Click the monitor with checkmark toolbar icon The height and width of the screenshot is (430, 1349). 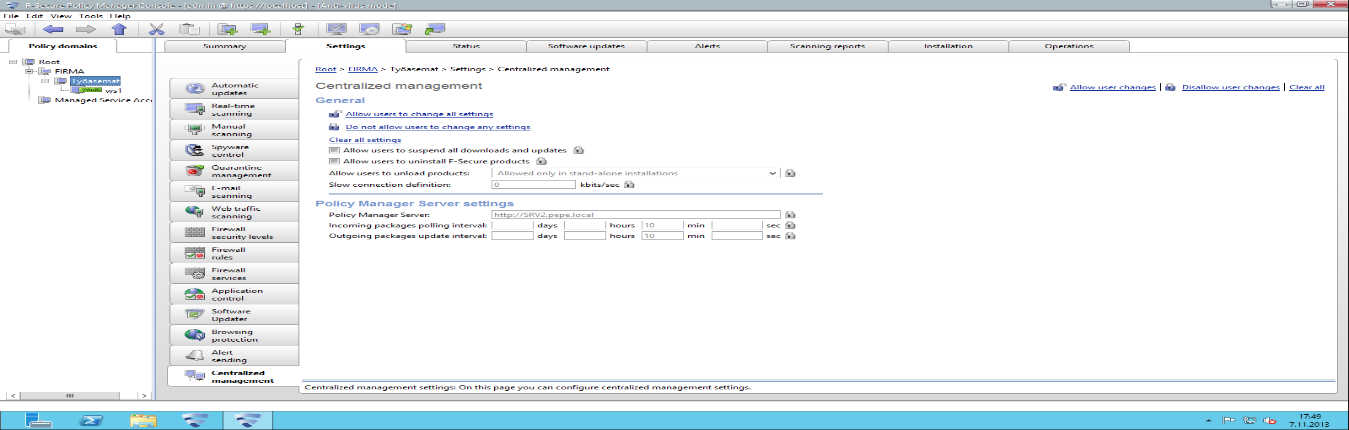pyautogui.click(x=338, y=29)
